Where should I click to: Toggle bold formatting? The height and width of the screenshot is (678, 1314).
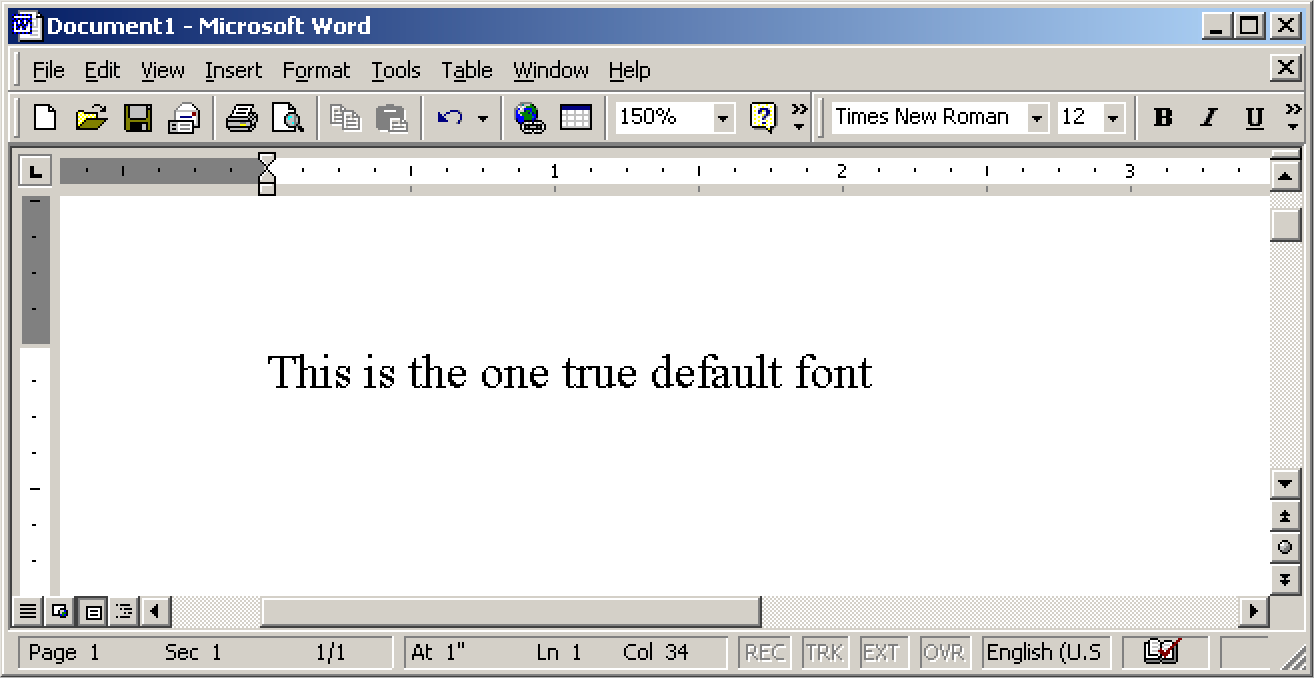[1162, 118]
